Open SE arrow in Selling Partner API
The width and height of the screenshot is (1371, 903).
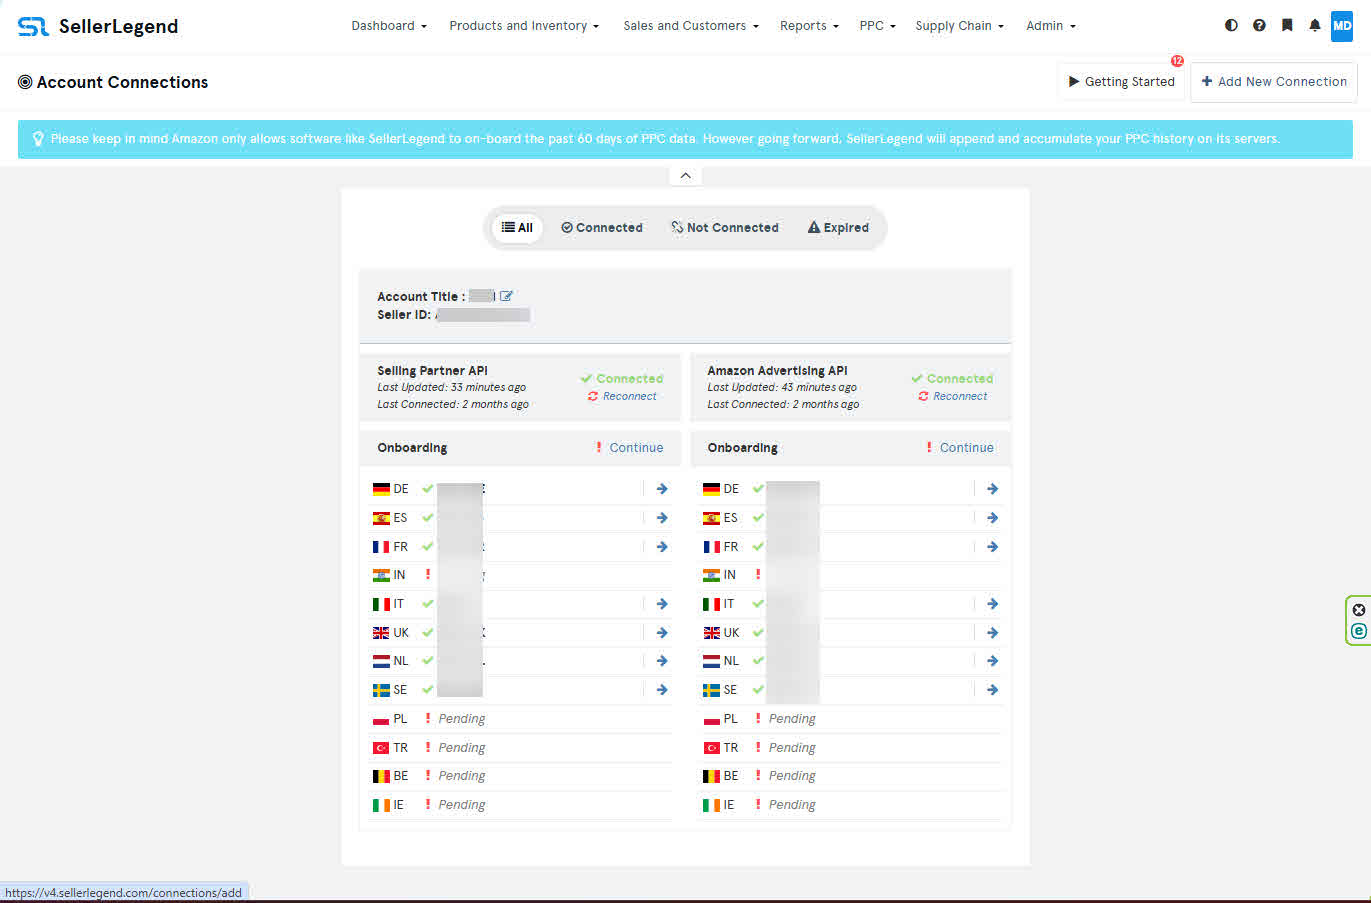[x=662, y=690]
